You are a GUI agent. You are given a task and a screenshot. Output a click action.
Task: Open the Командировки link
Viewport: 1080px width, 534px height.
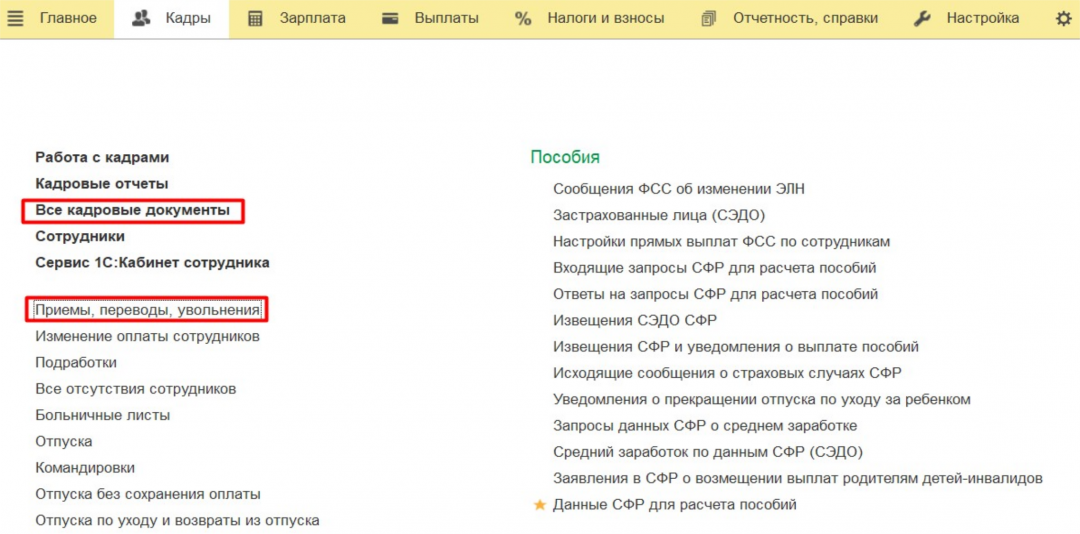tap(85, 468)
